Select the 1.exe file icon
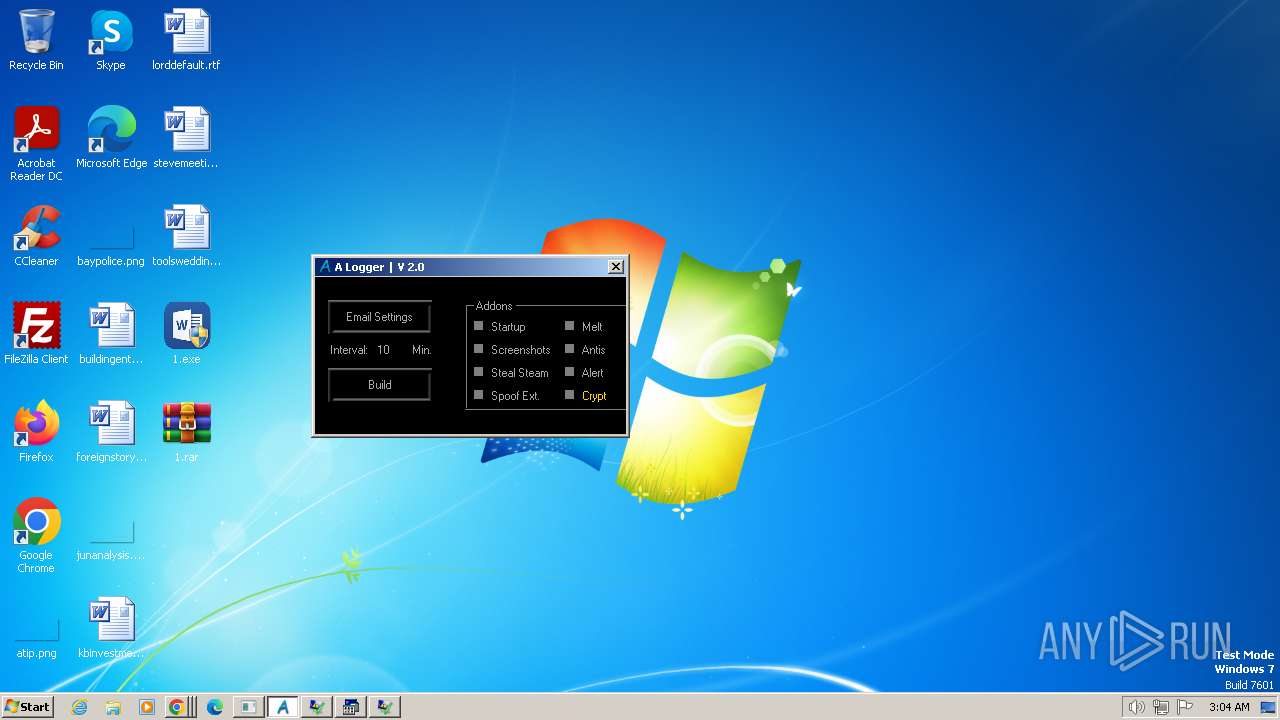 tap(186, 335)
